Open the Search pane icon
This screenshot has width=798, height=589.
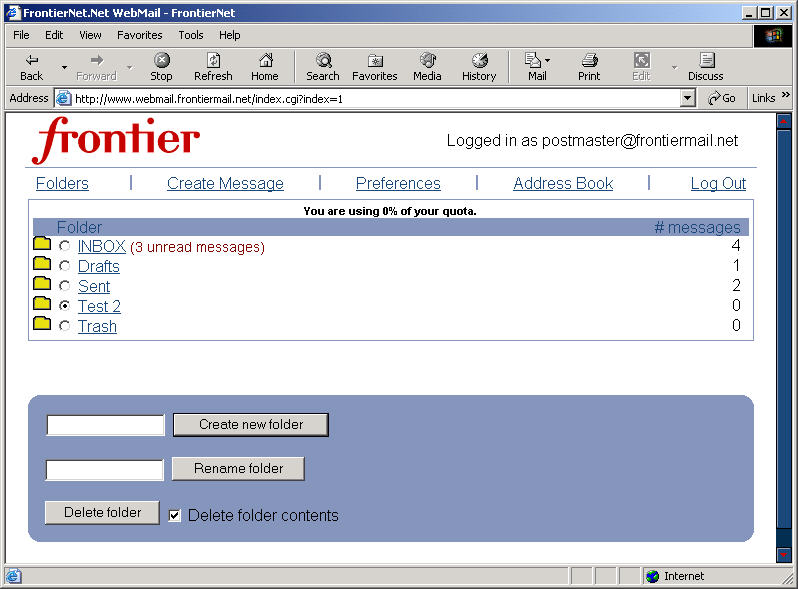click(x=323, y=67)
